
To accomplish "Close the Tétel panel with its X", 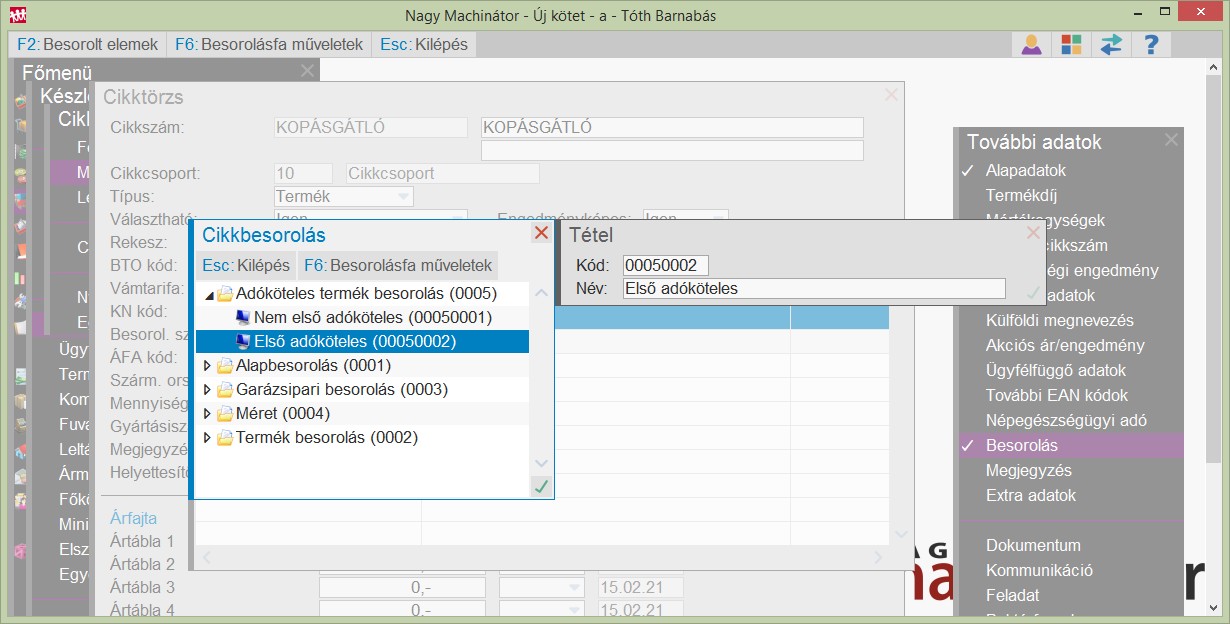I will [x=1033, y=233].
